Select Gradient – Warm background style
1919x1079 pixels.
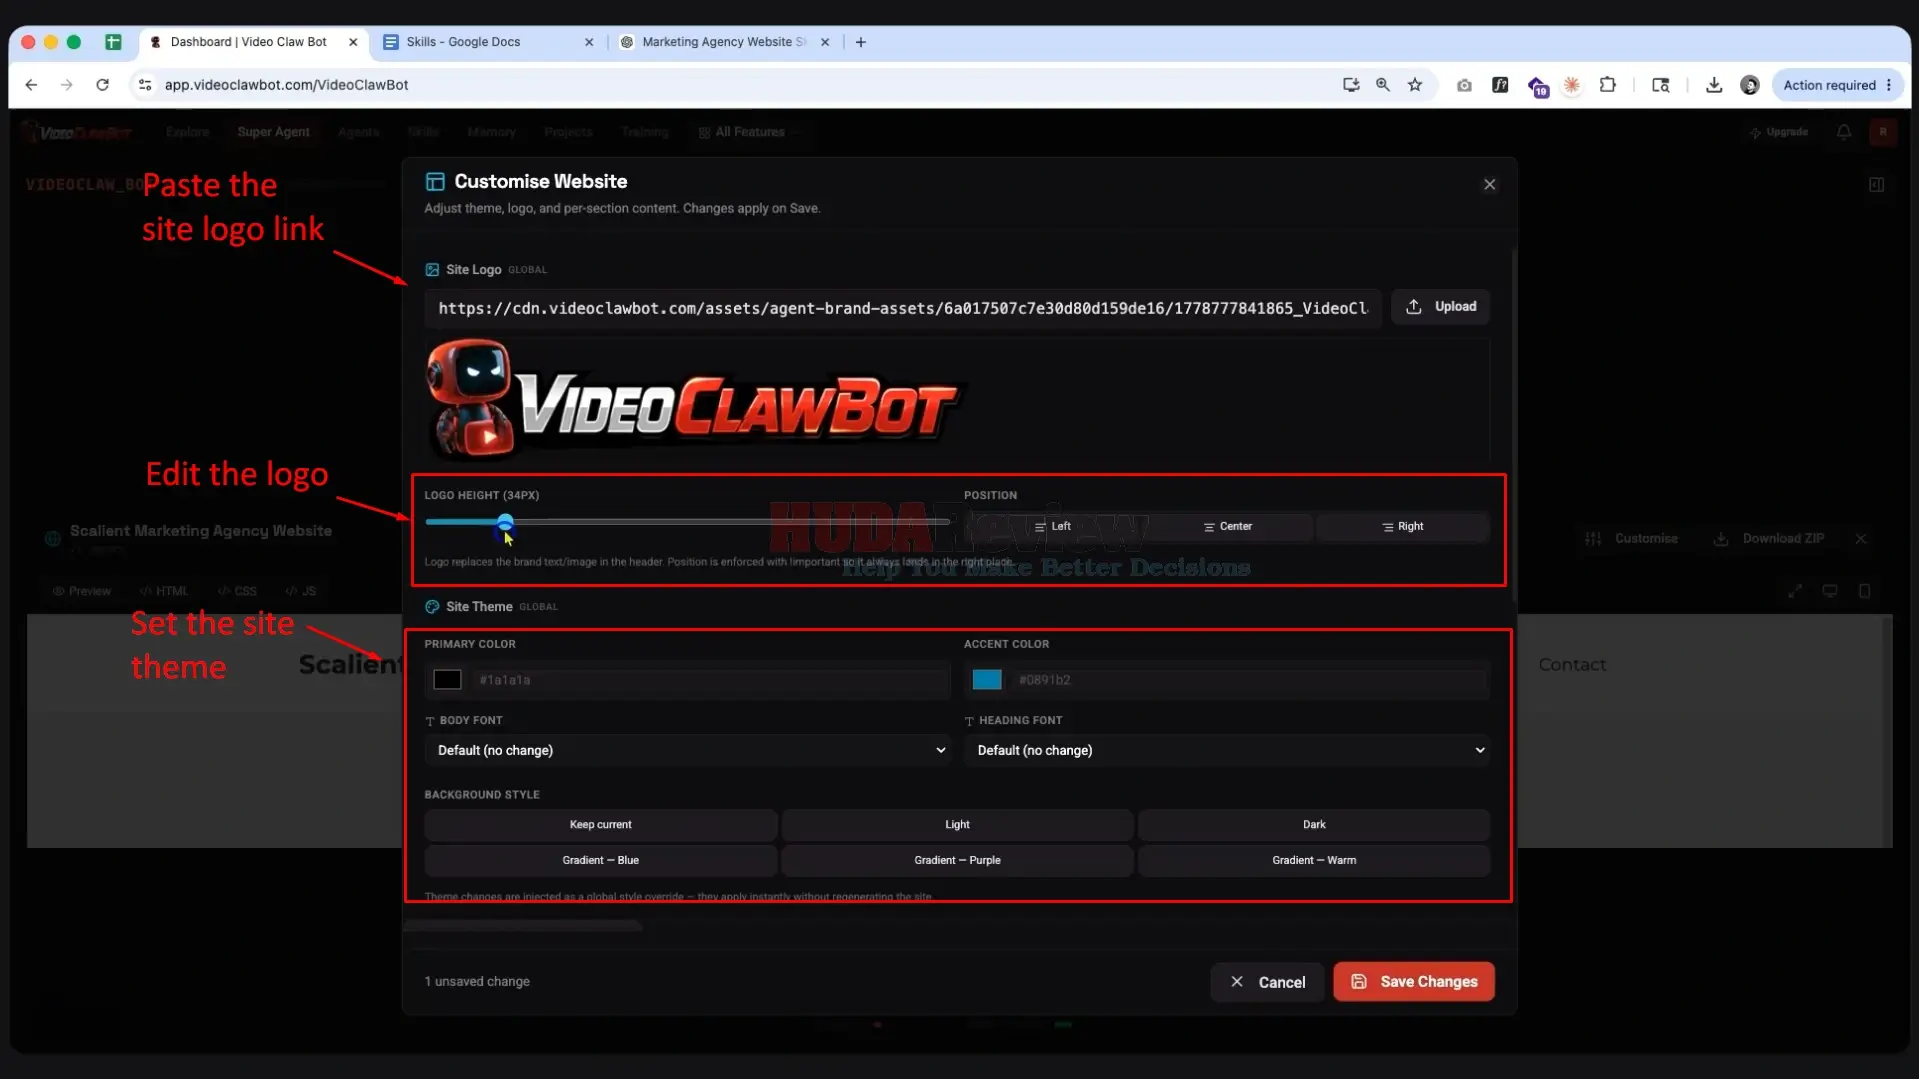click(x=1314, y=860)
